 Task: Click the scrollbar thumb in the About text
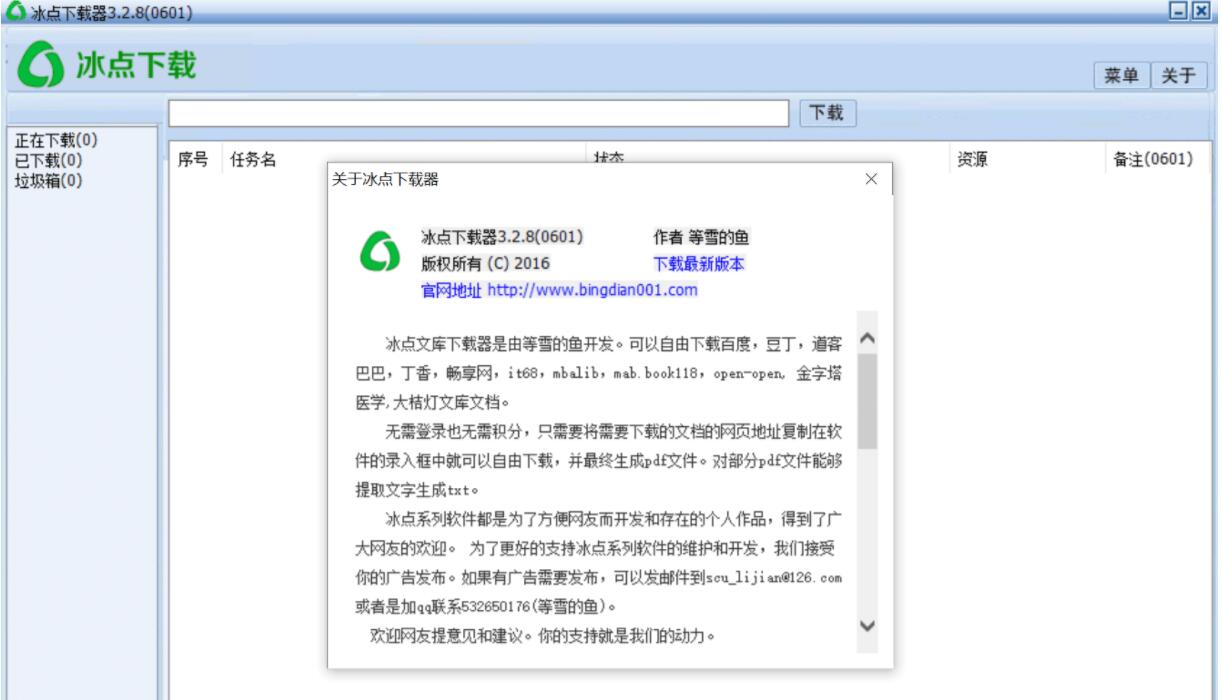867,400
